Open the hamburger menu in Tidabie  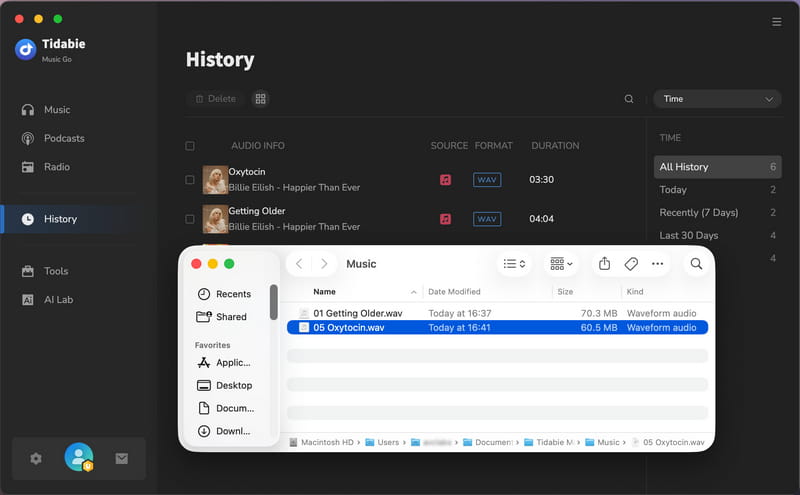pos(777,21)
